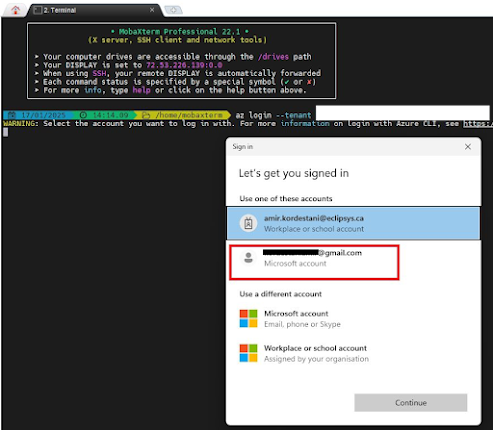Click the Continue button
Screen dimensions: 493x430
coord(411,403)
